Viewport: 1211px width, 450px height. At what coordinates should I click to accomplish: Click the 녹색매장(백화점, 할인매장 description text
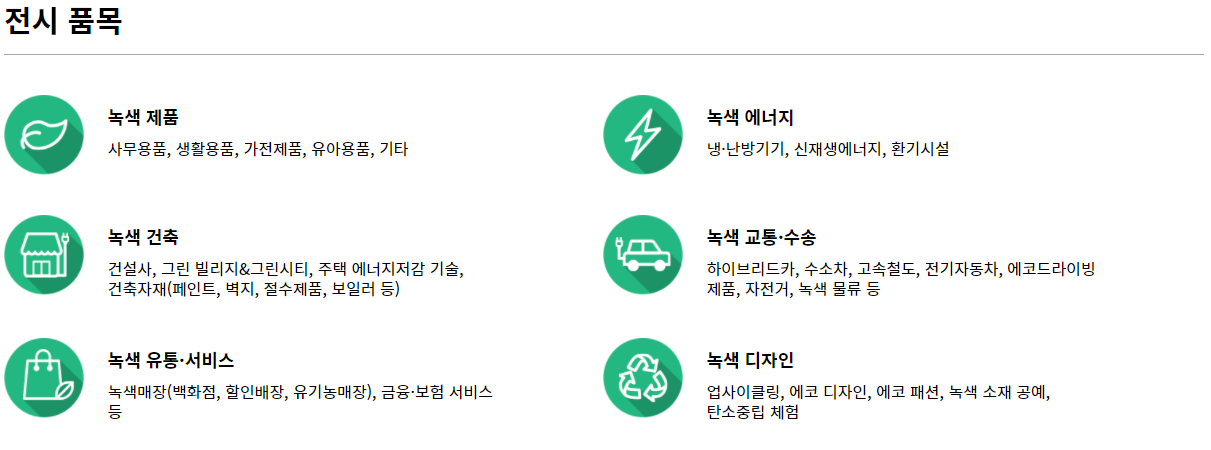click(300, 392)
